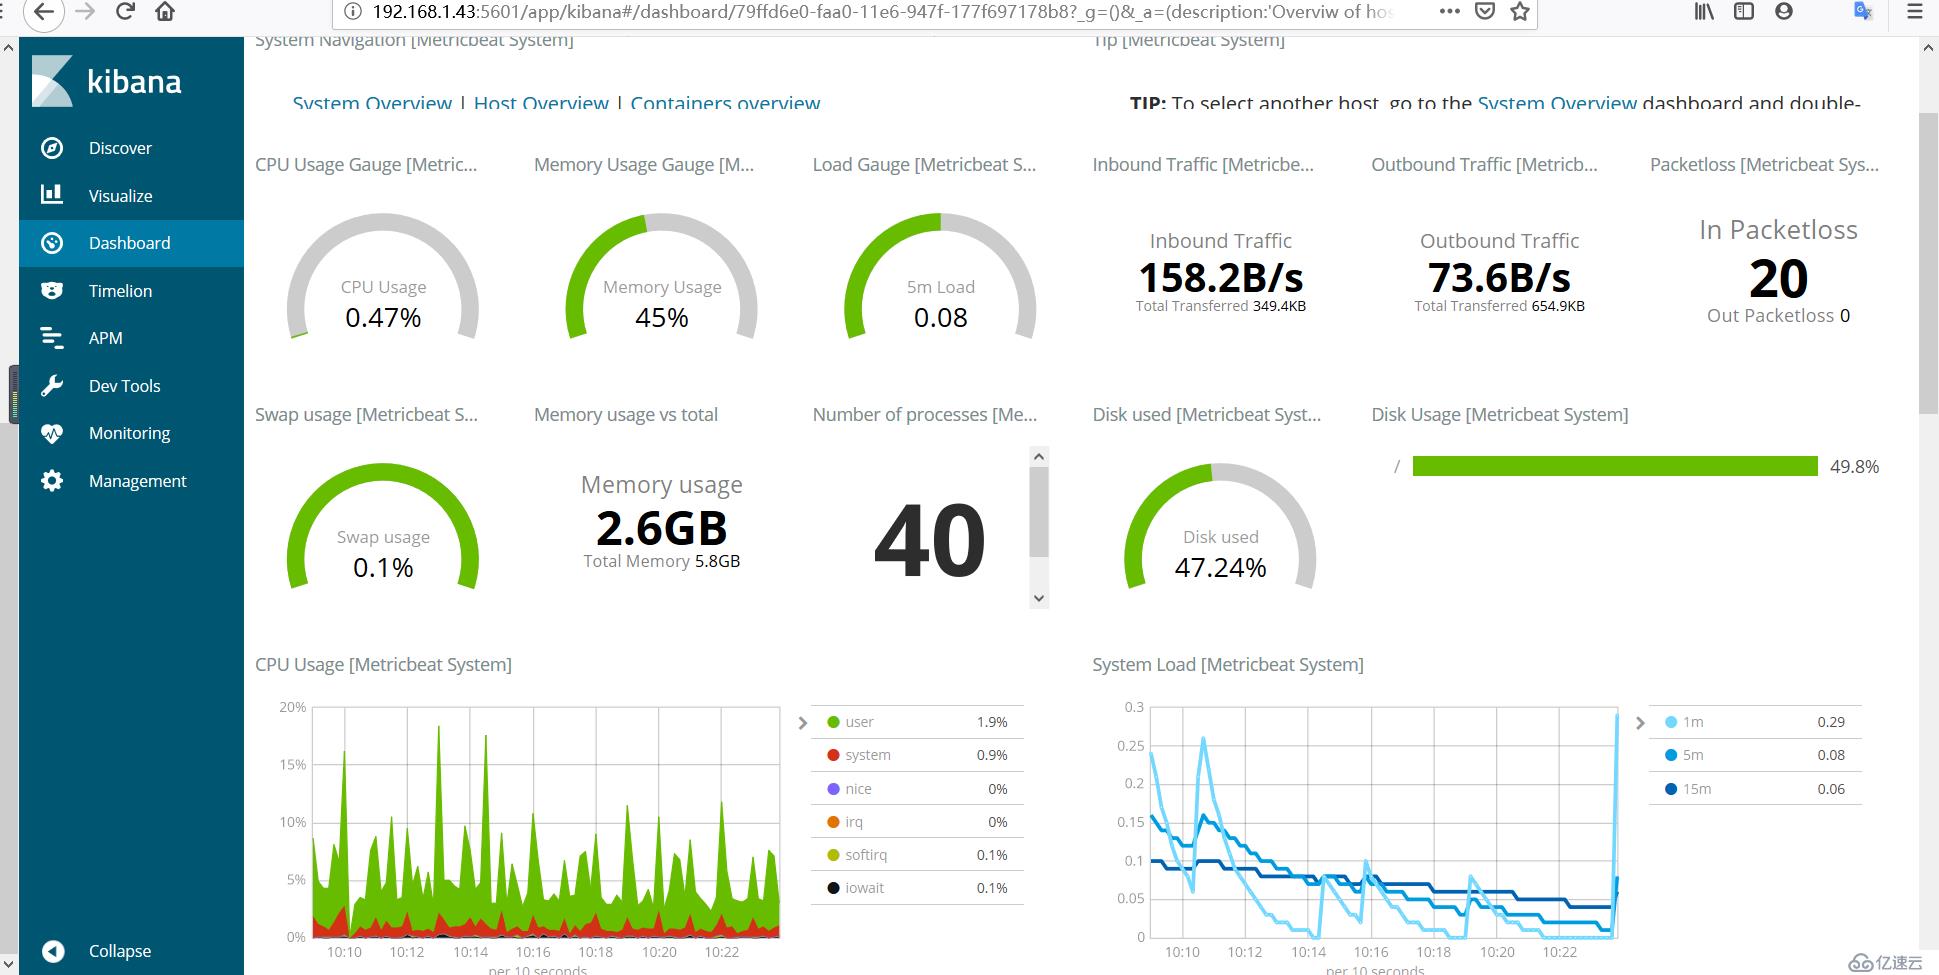Open Discover via compass icon
This screenshot has width=1939, height=975.
tap(52, 148)
